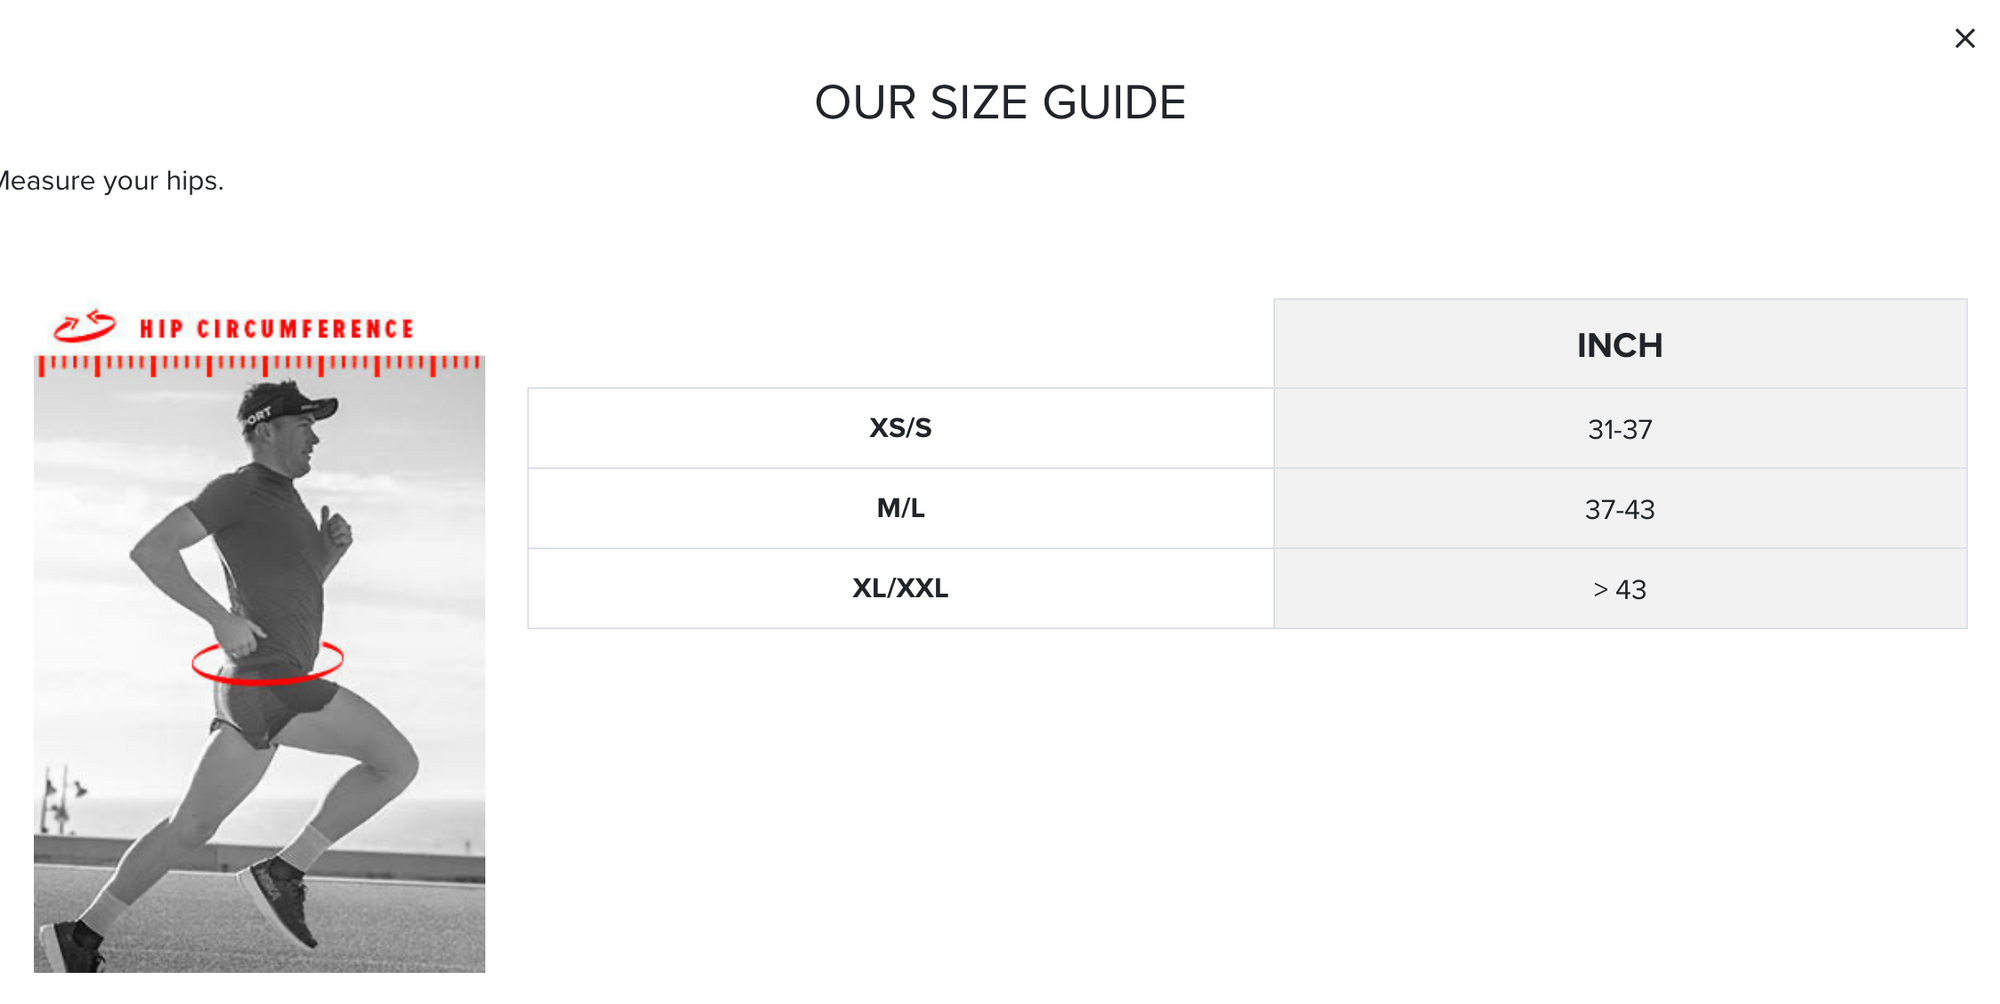
Task: Click the 31-37 inch measurement cell
Action: (1619, 429)
